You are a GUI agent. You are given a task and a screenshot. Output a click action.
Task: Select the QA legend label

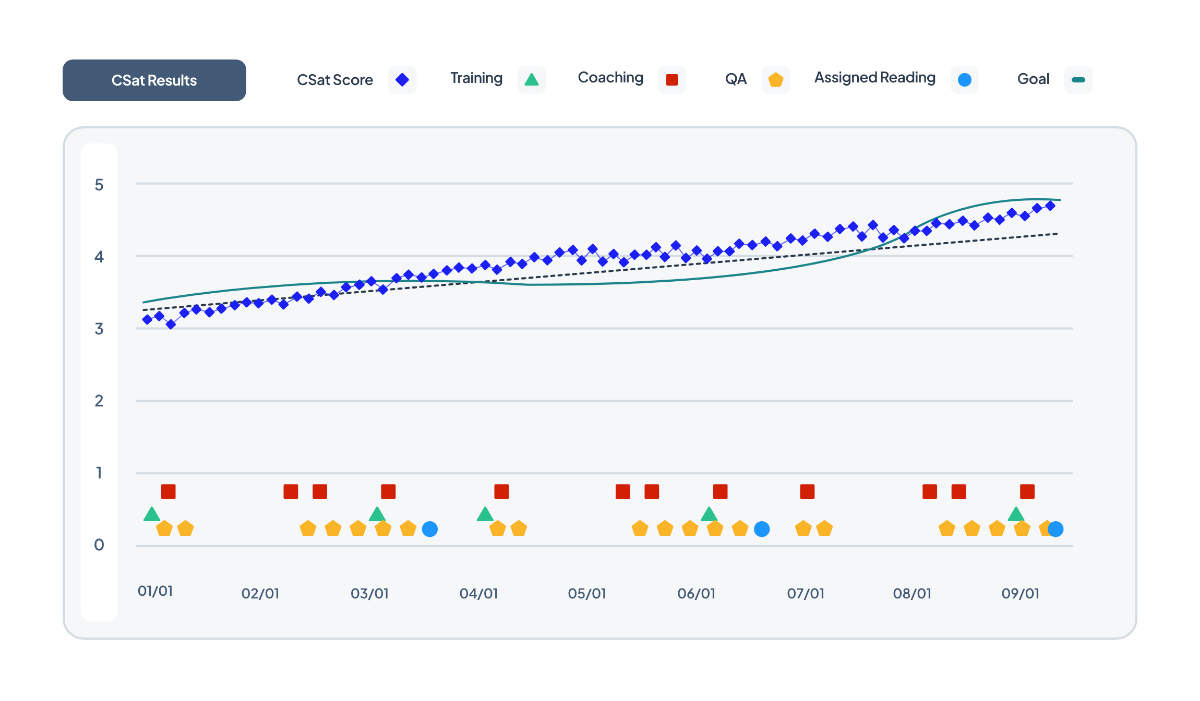coord(736,78)
